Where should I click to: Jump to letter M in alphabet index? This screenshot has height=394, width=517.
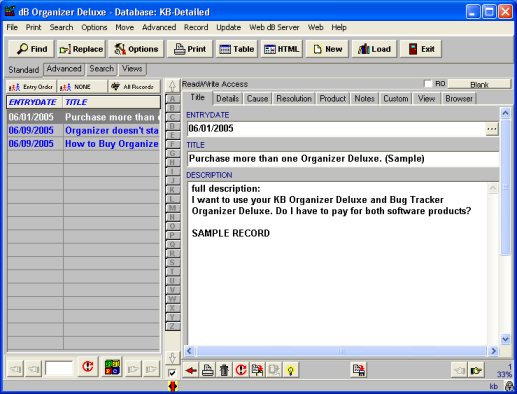pyautogui.click(x=172, y=208)
